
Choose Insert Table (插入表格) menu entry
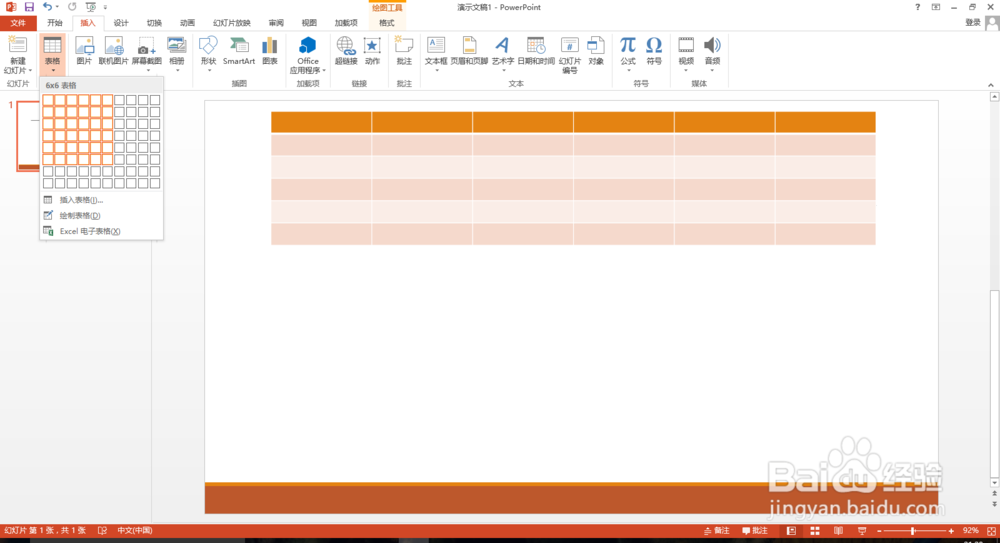pos(101,200)
